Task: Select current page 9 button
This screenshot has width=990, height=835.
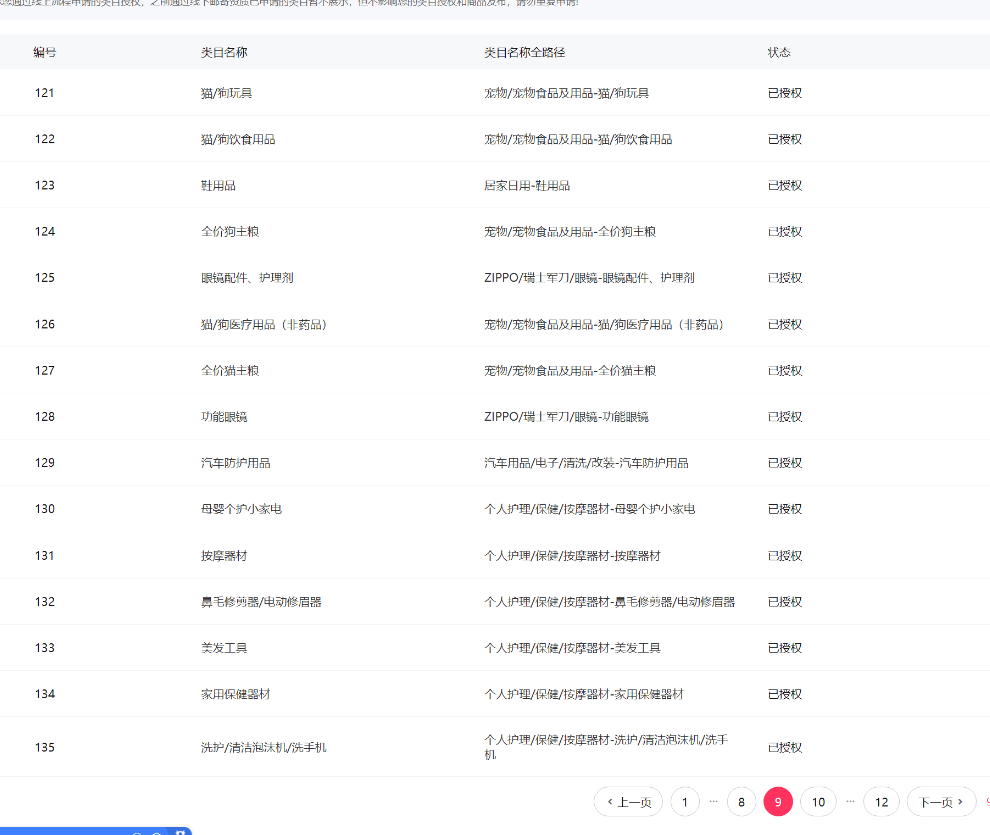Action: [778, 802]
